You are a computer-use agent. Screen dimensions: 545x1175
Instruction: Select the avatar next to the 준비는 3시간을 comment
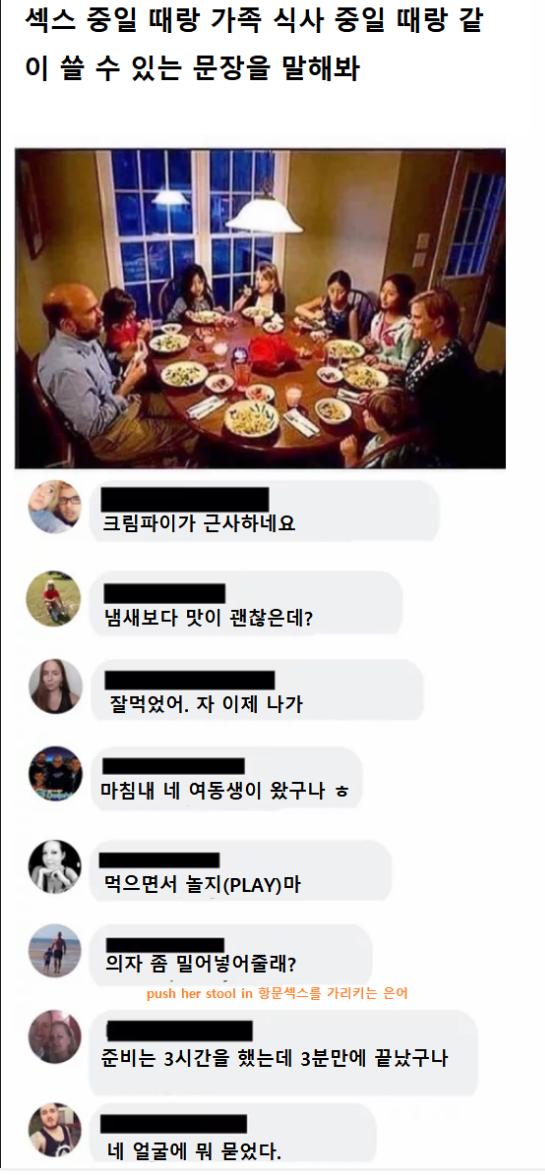[55, 1037]
